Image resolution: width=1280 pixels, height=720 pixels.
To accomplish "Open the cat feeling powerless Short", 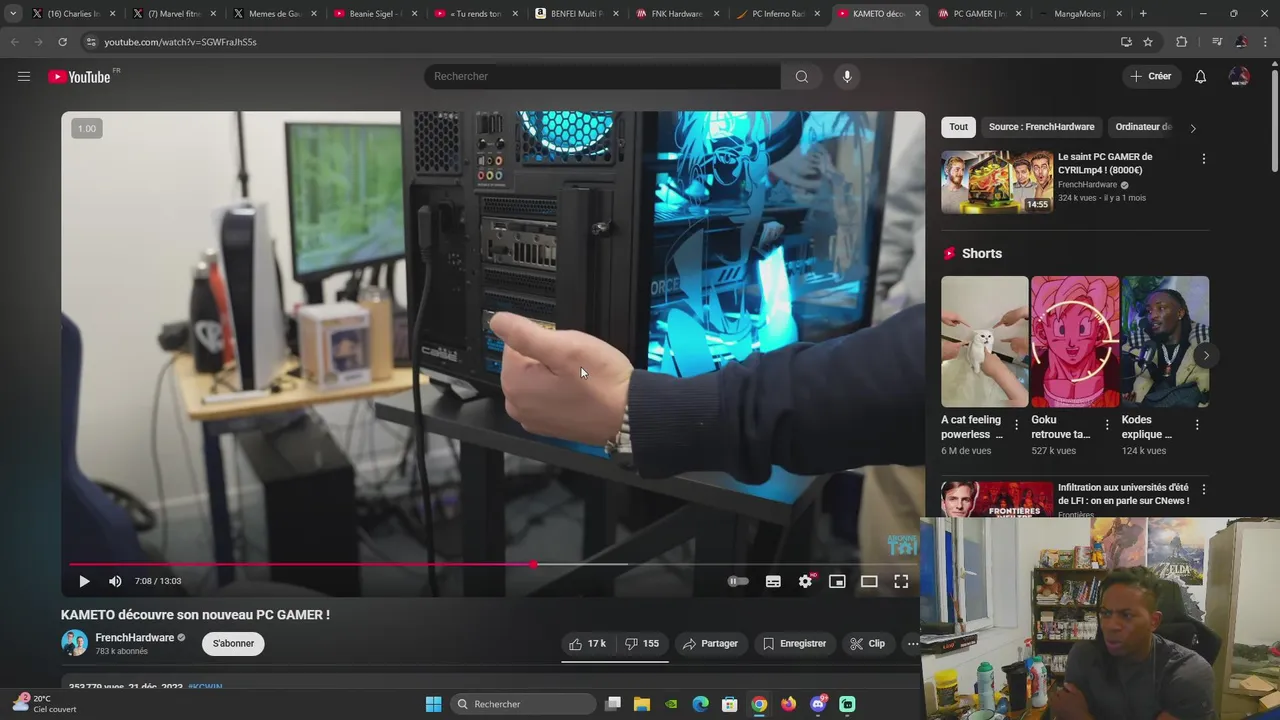I will pyautogui.click(x=984, y=341).
